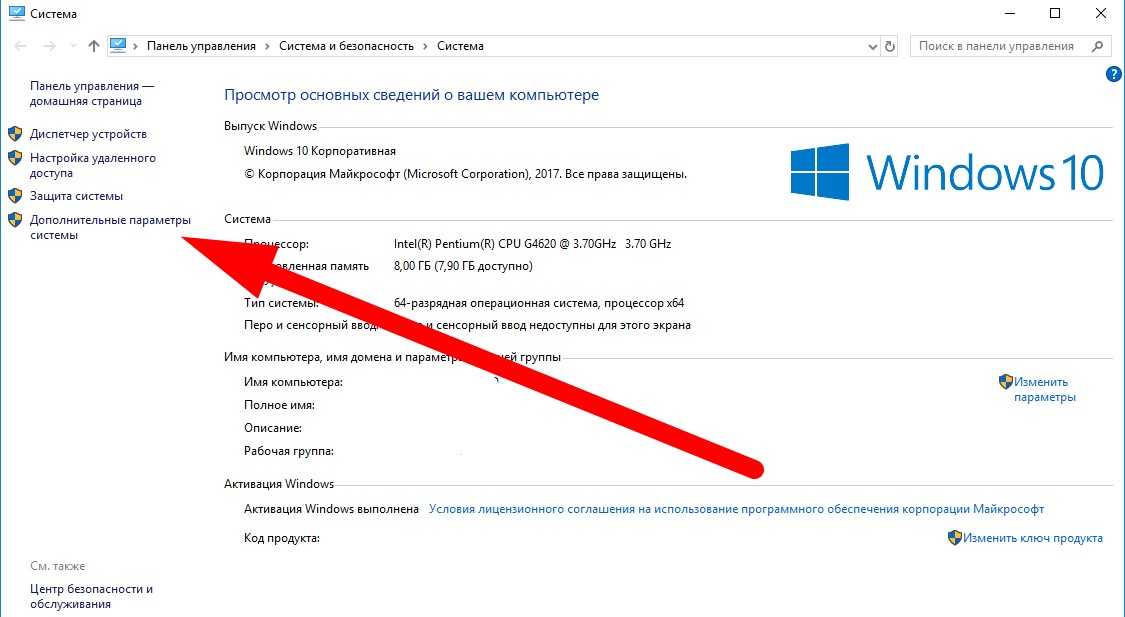Open Центр безопасности и обслуживания link
The width and height of the screenshot is (1125, 617).
(x=91, y=596)
